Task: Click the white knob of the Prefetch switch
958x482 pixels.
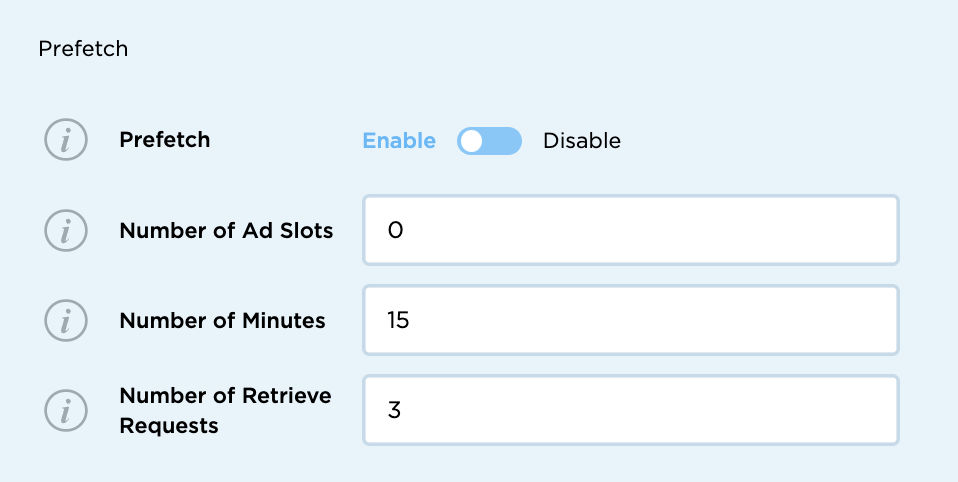Action: pyautogui.click(x=472, y=141)
